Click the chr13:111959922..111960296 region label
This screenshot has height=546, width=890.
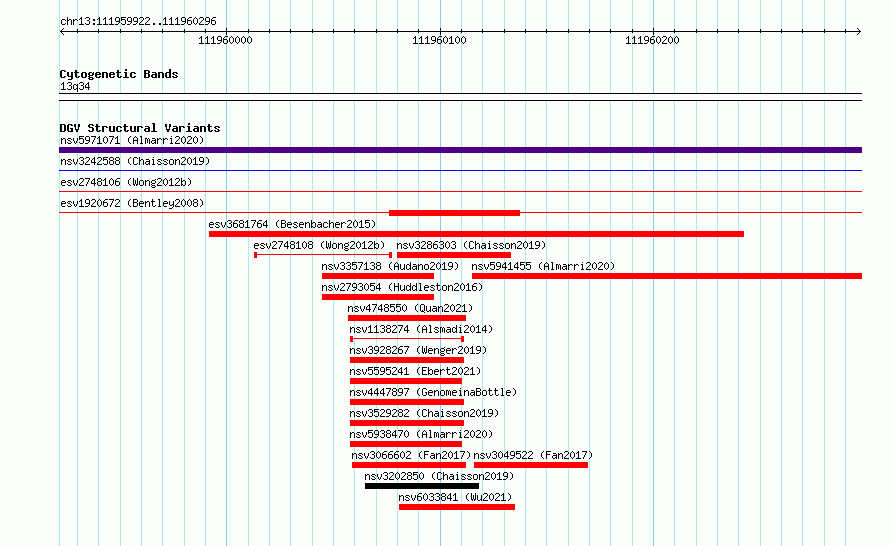(138, 22)
